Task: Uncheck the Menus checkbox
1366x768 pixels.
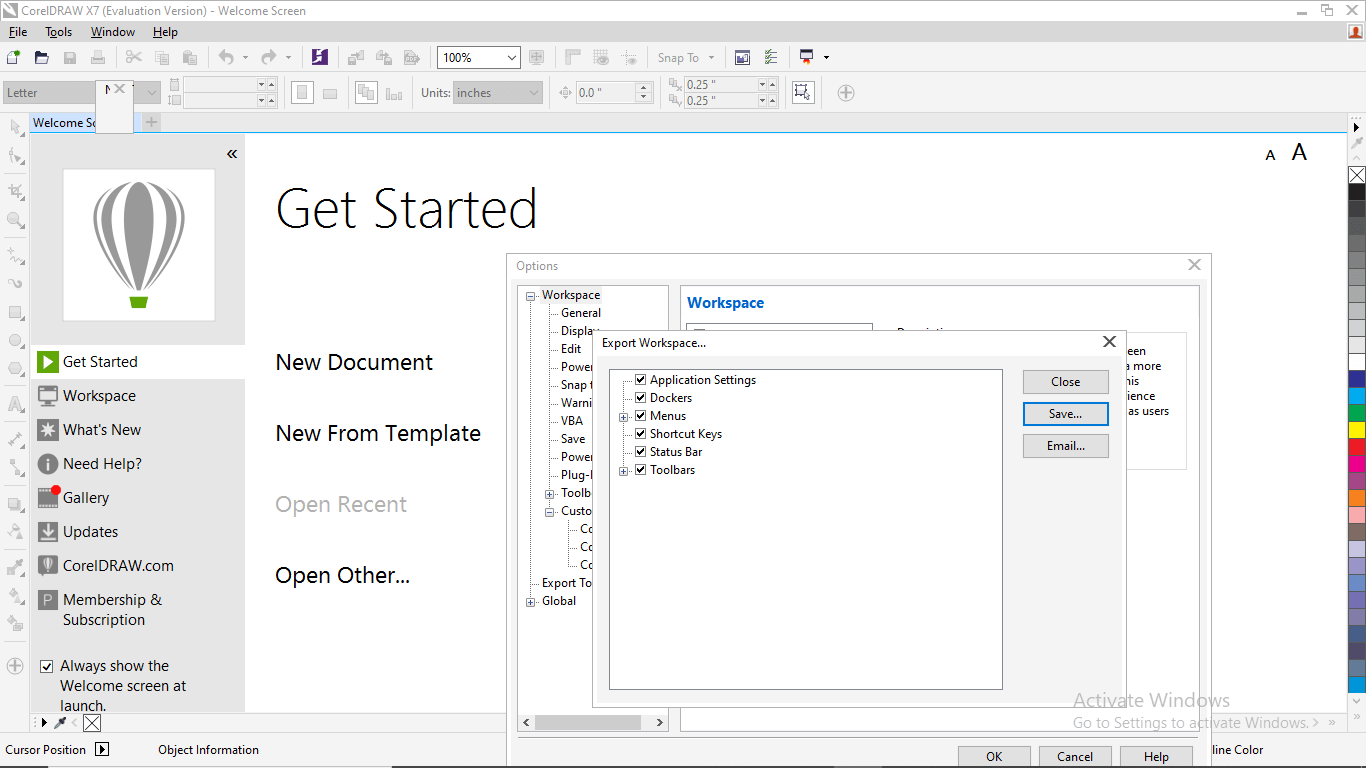Action: pyautogui.click(x=641, y=416)
